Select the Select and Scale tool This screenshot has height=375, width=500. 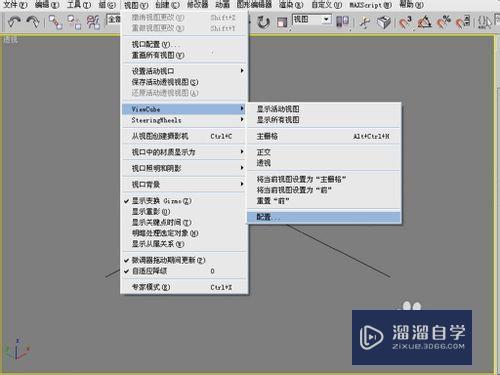282,22
